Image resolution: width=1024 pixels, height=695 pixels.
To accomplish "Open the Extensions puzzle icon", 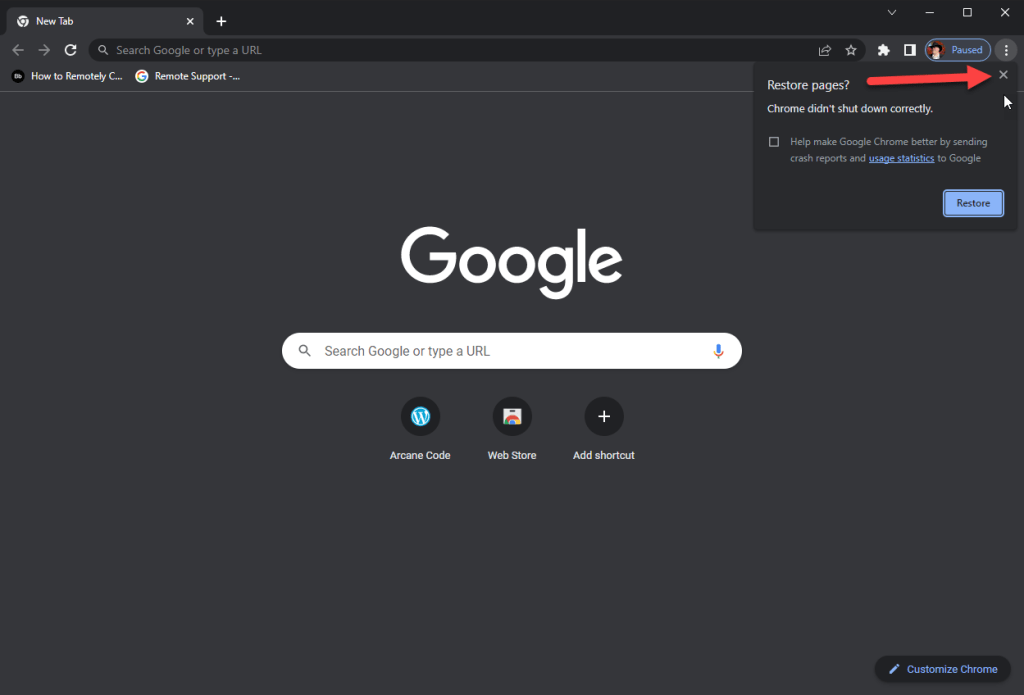I will tap(883, 50).
